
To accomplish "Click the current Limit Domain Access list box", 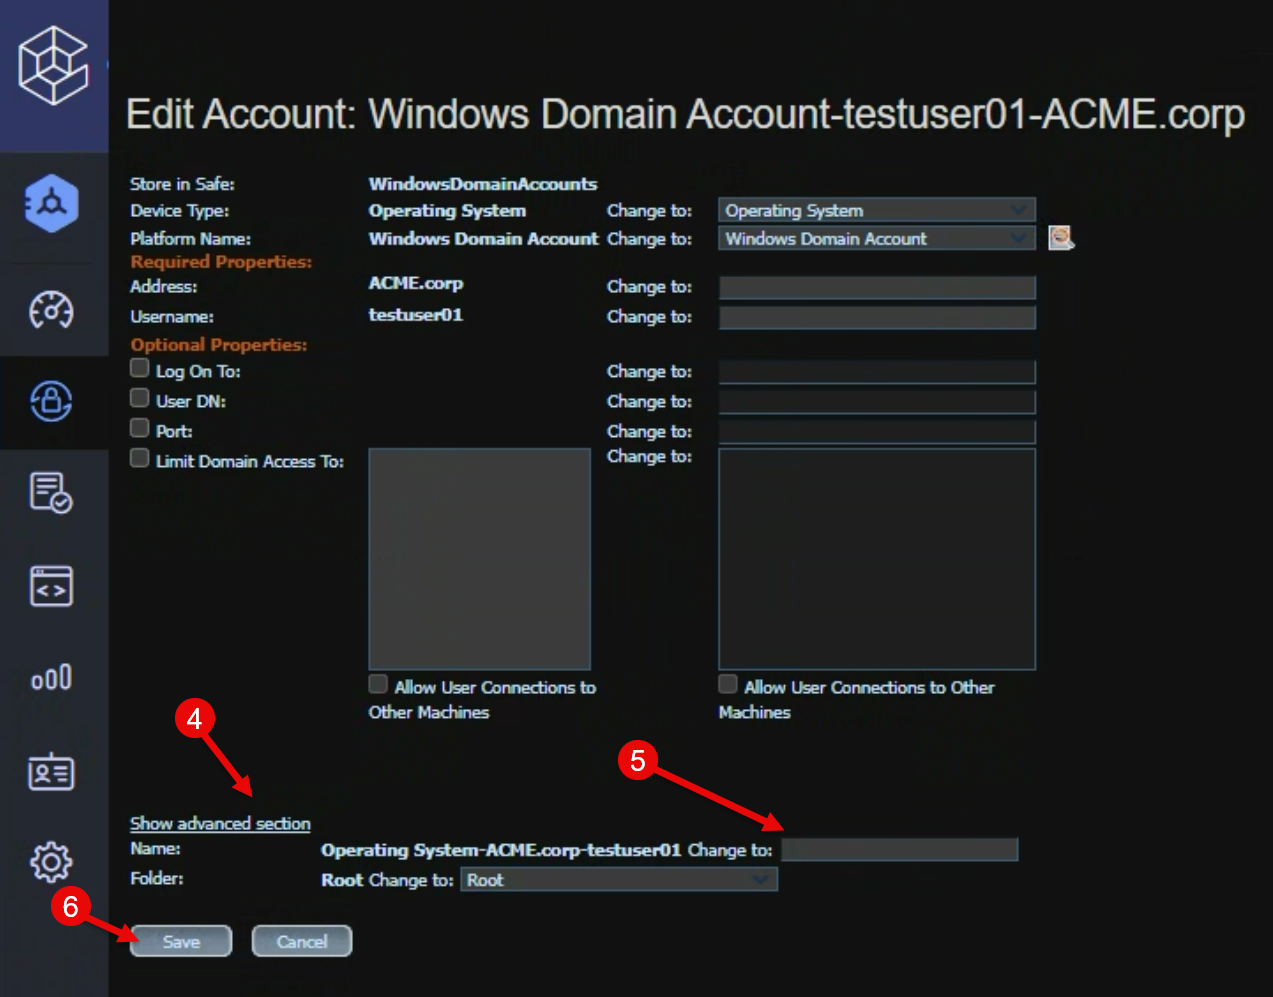I will (x=480, y=559).
